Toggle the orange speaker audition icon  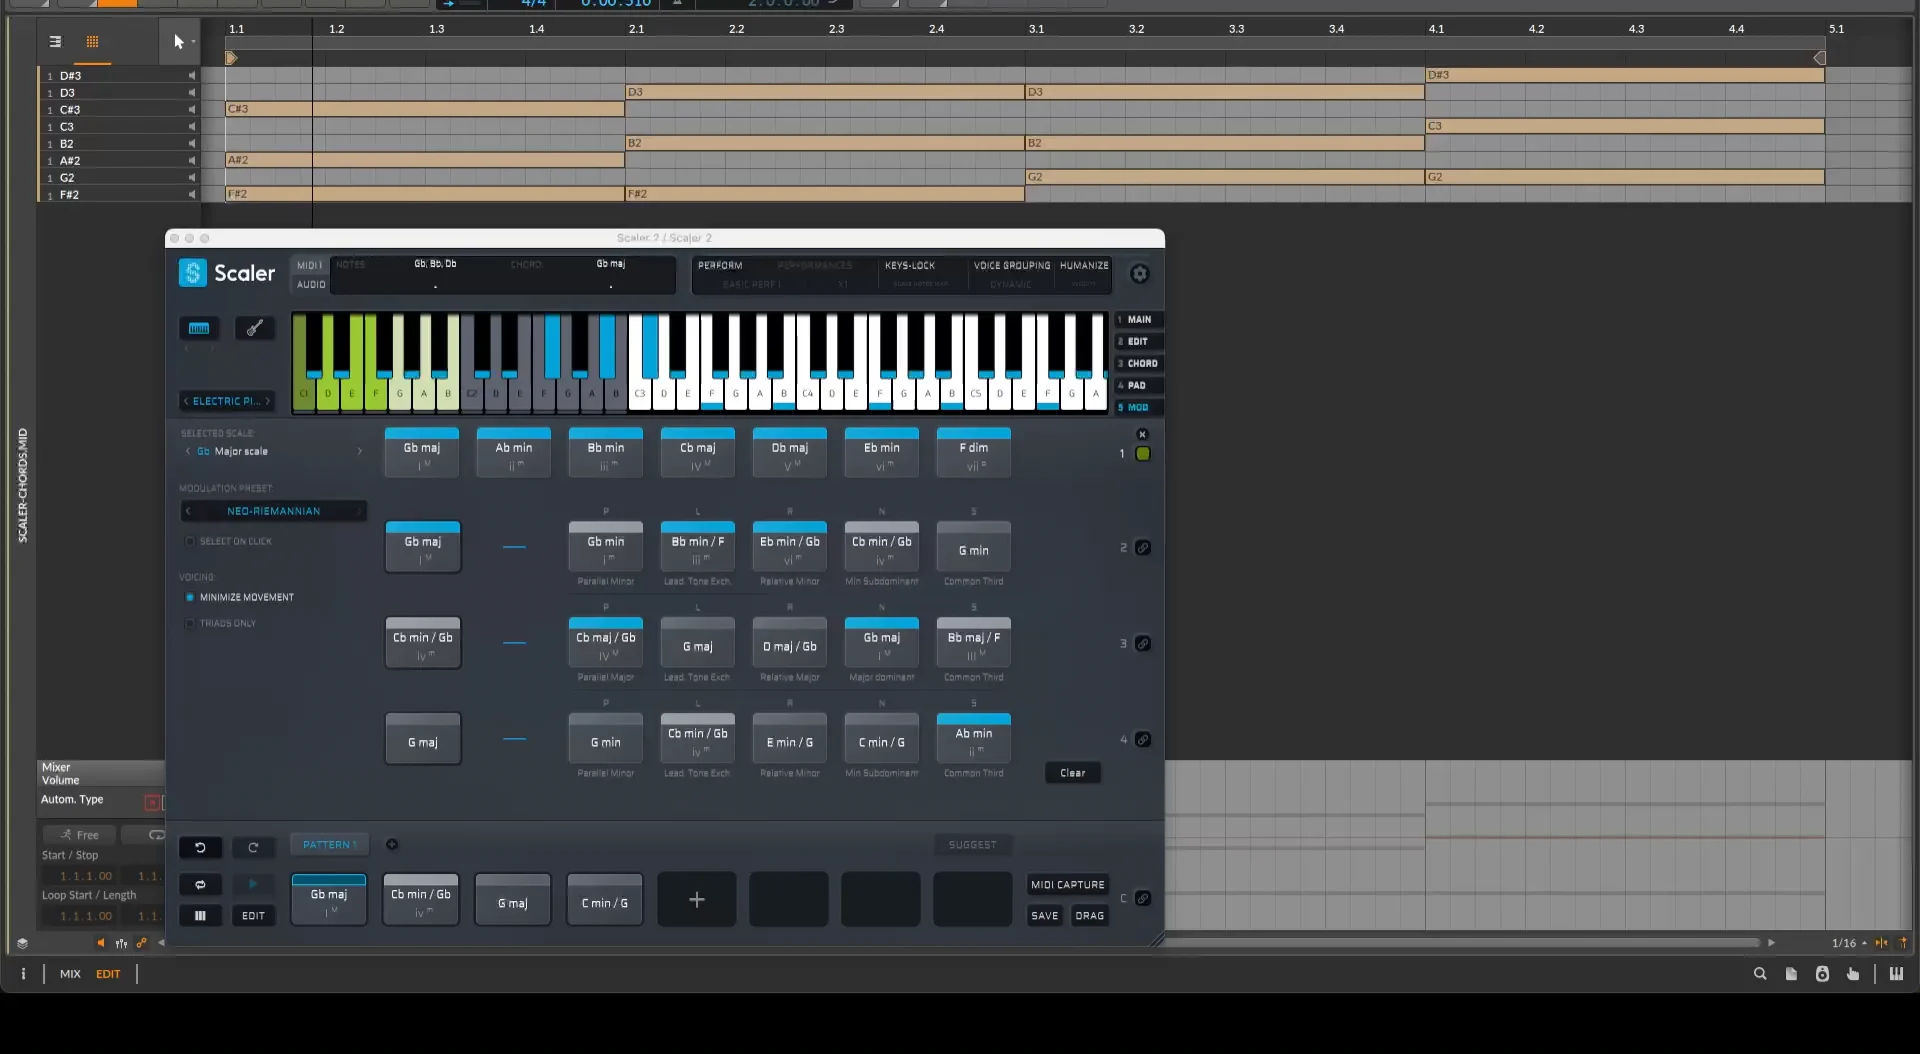coord(100,943)
